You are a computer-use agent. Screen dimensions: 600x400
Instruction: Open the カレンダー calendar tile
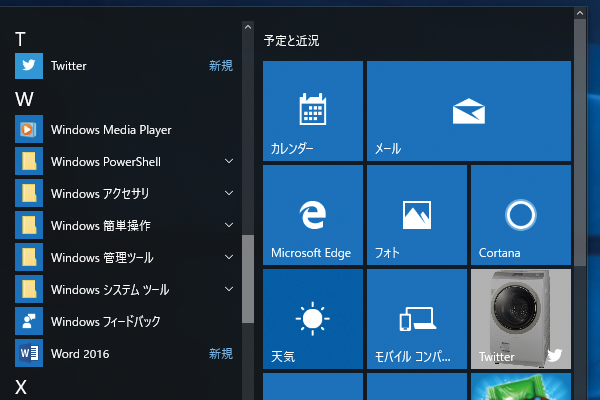pyautogui.click(x=313, y=111)
